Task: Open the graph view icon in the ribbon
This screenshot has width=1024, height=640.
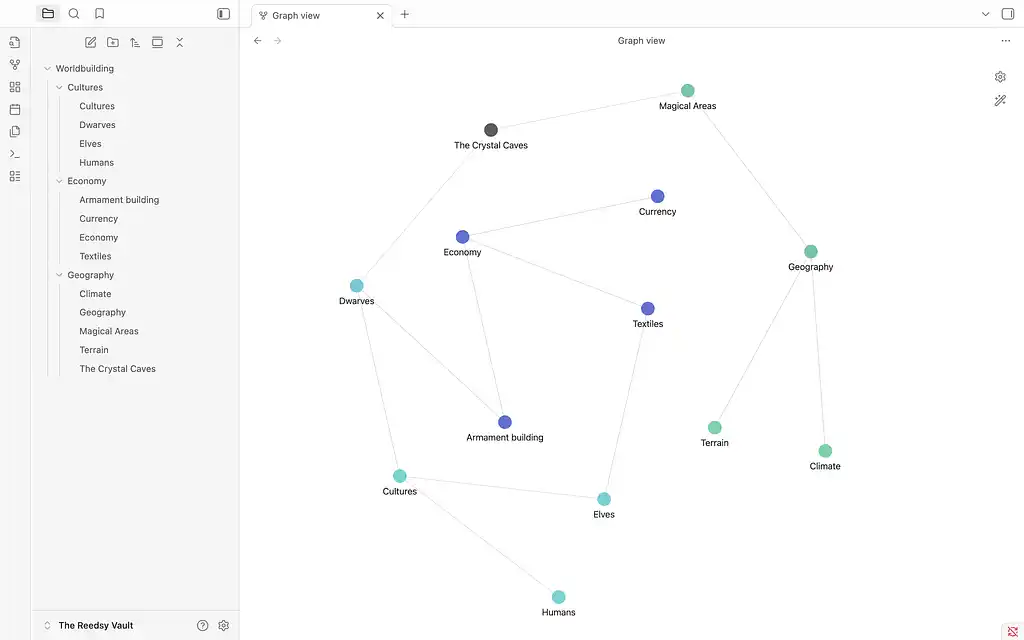Action: [x=14, y=64]
